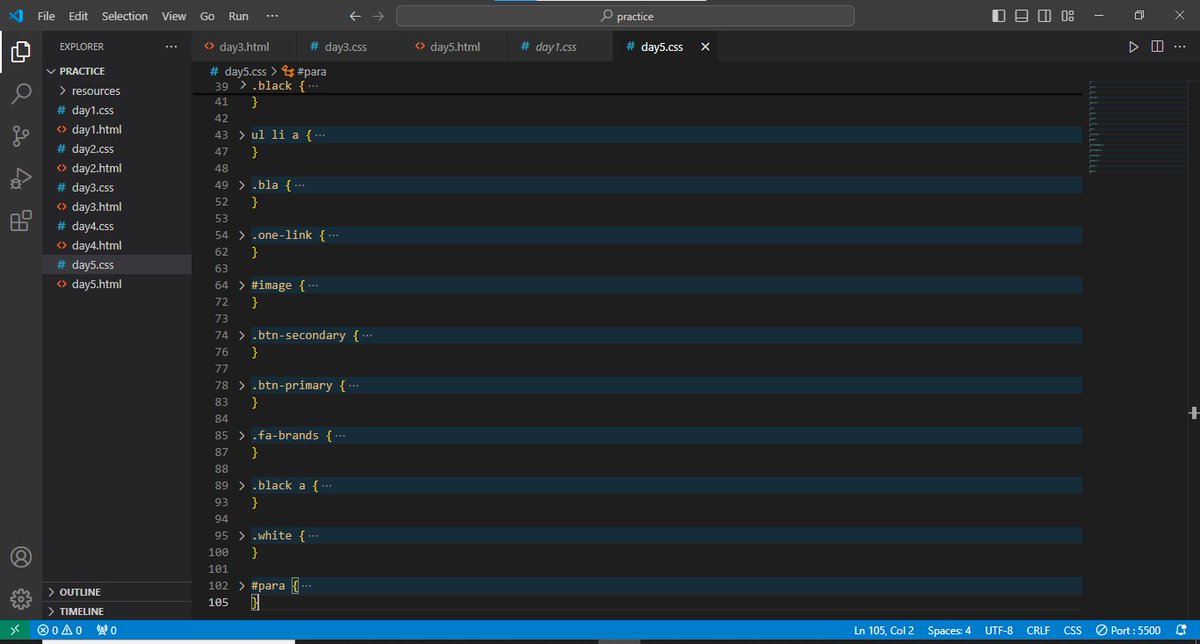Image resolution: width=1200 pixels, height=644 pixels.
Task: Toggle the Primary Side Bar layout icon
Action: coord(998,16)
